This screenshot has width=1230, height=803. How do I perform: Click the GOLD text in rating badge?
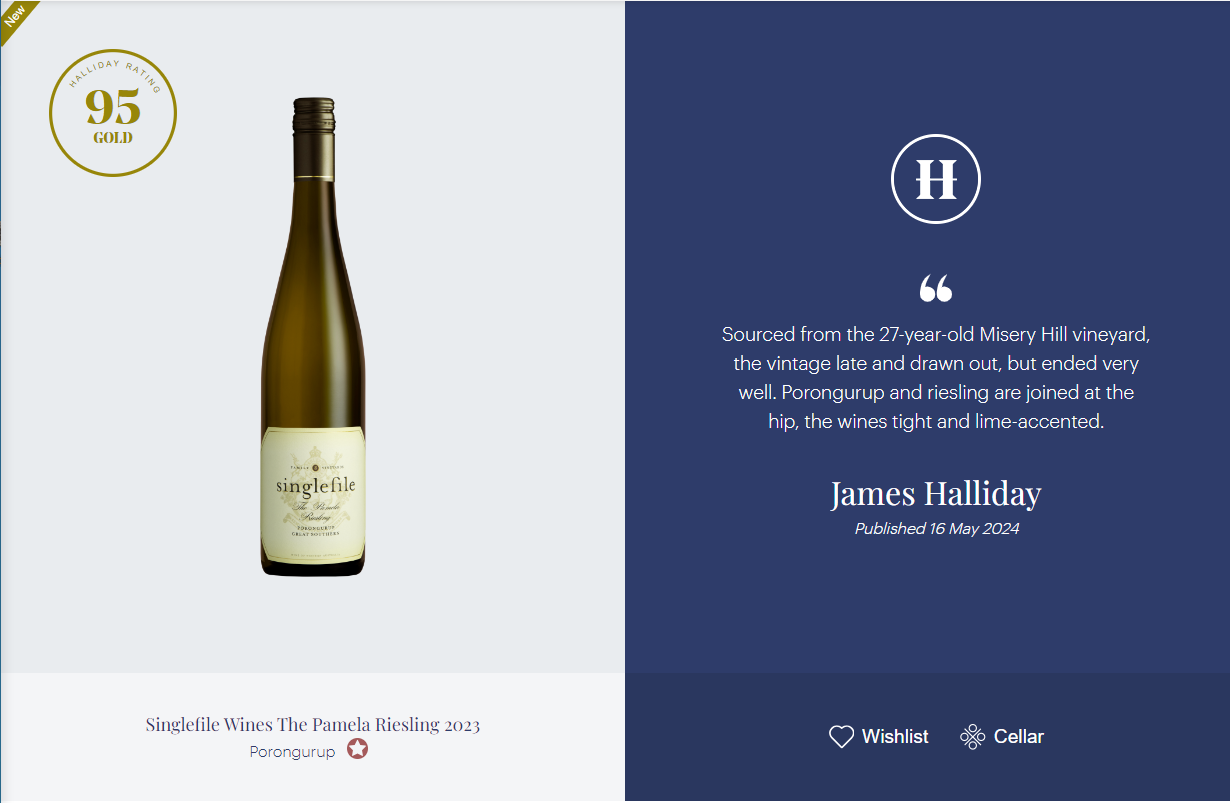coord(113,138)
